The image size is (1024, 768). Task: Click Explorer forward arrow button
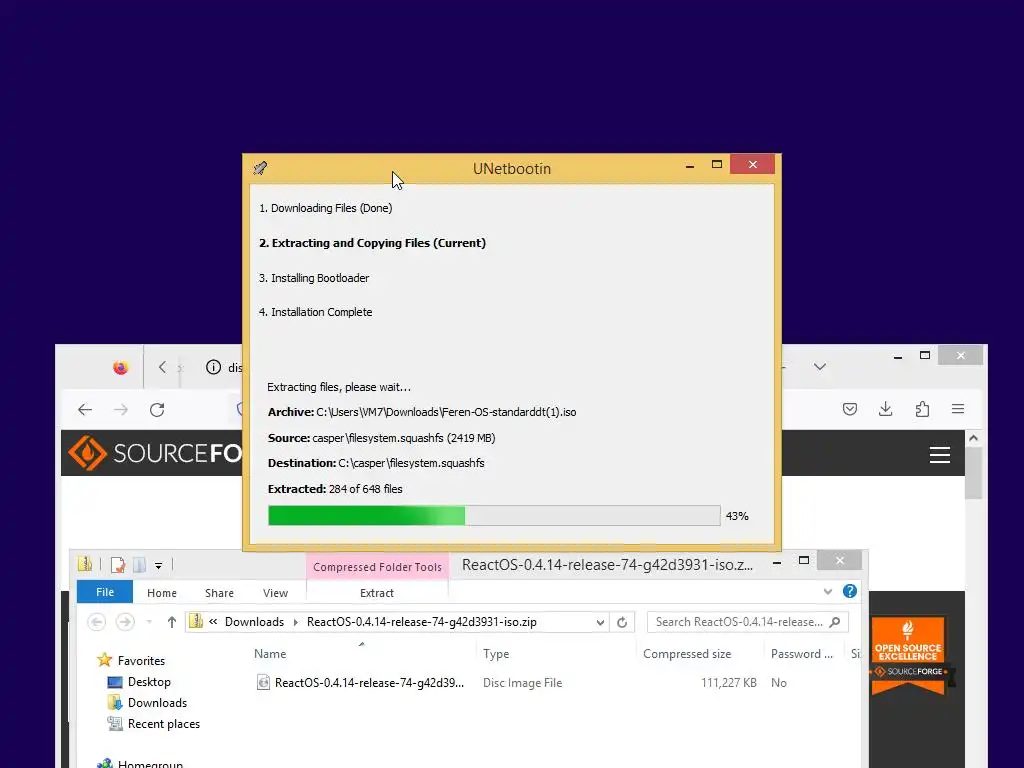tap(125, 622)
